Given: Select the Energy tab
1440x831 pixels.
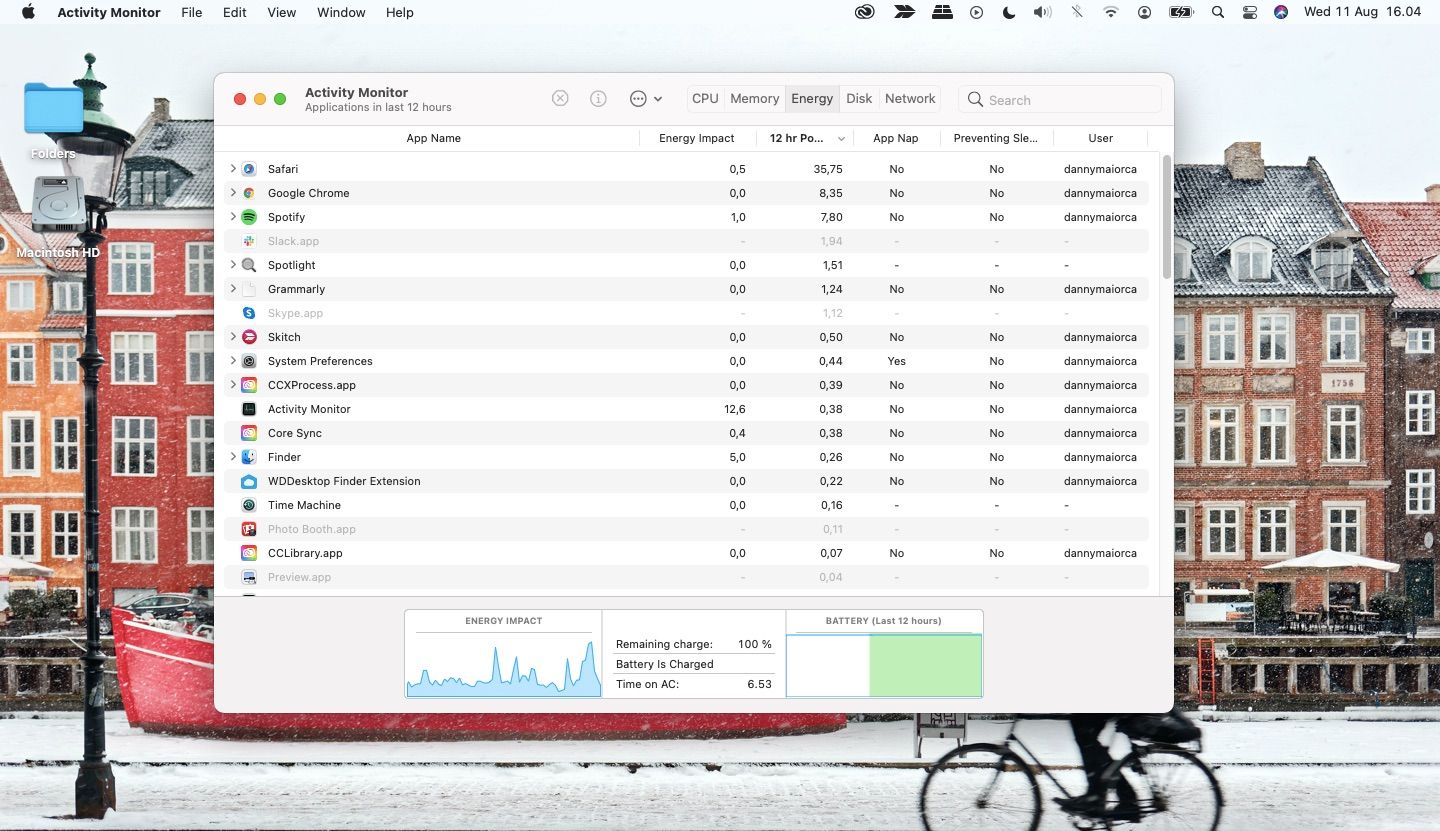Looking at the screenshot, I should pos(812,98).
